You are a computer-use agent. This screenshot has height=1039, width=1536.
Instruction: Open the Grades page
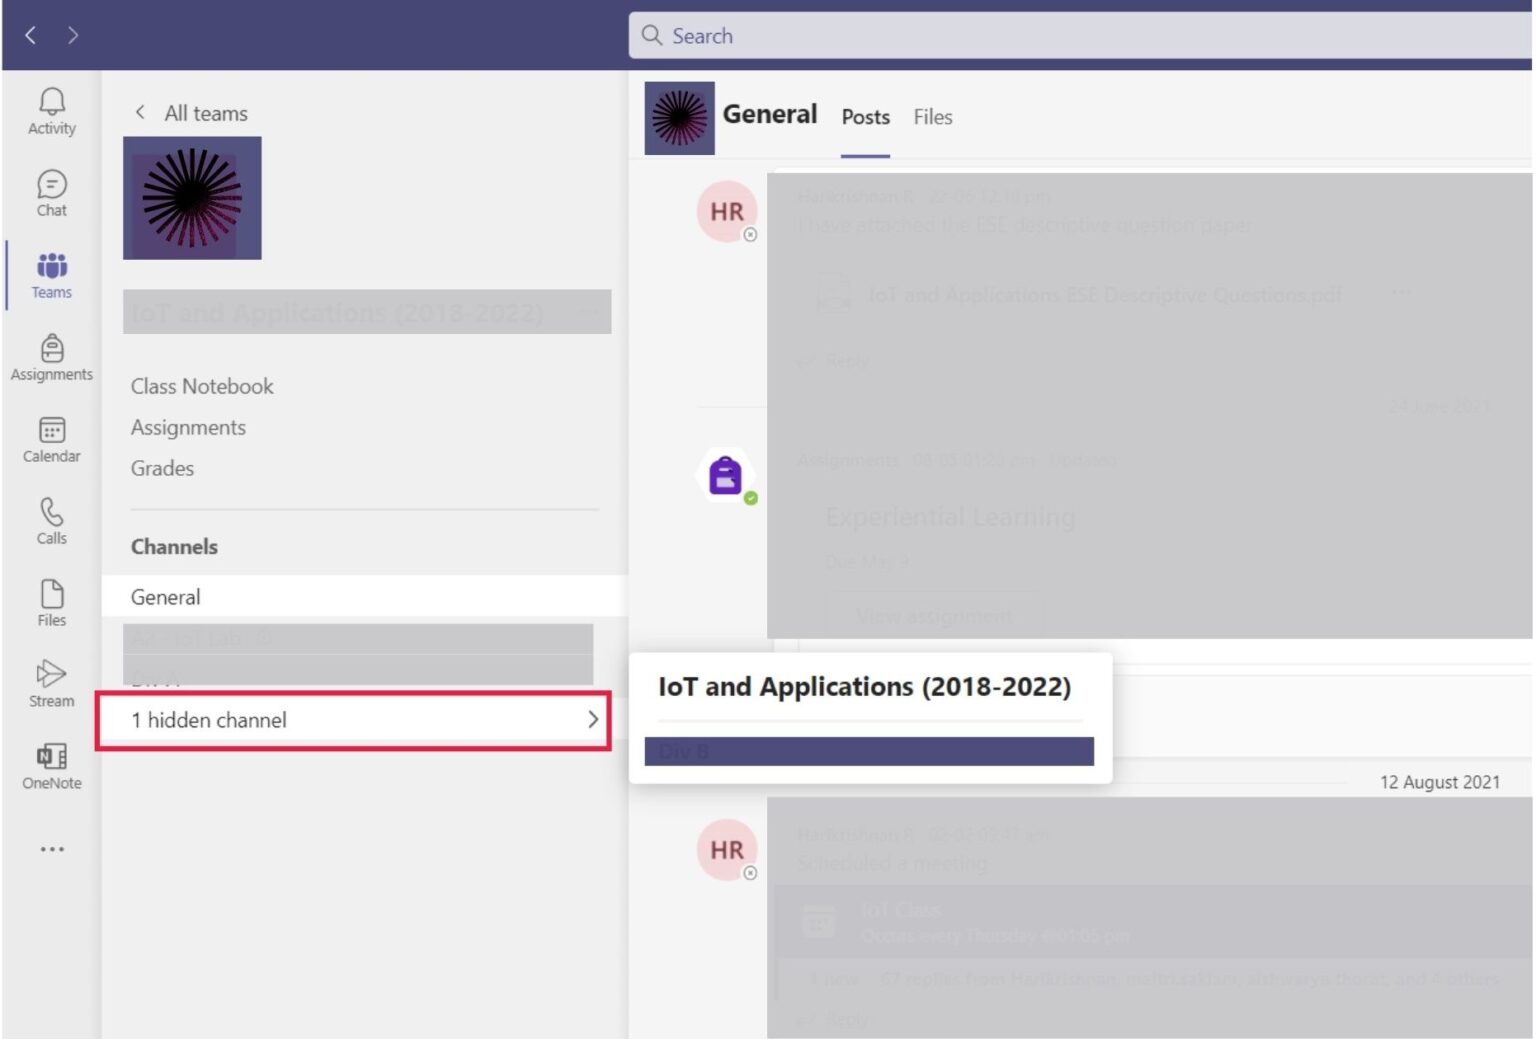[x=162, y=468]
